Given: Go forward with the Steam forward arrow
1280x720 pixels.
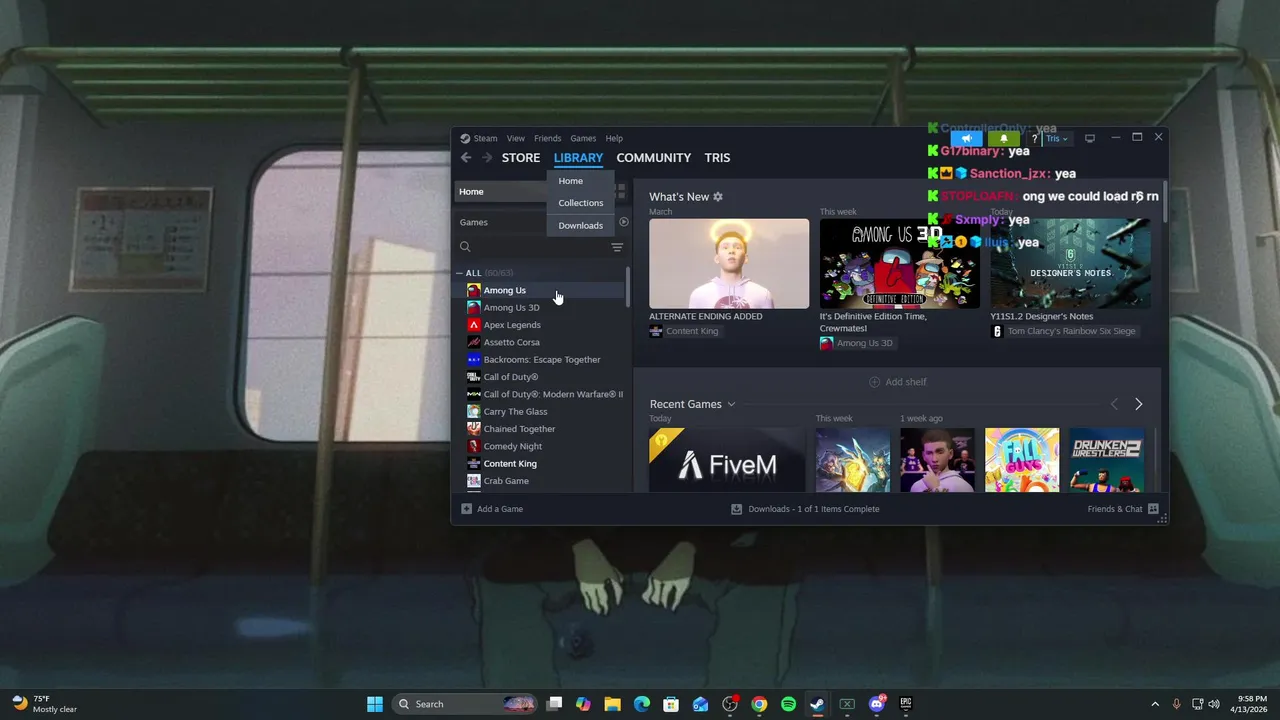Looking at the screenshot, I should tap(487, 158).
